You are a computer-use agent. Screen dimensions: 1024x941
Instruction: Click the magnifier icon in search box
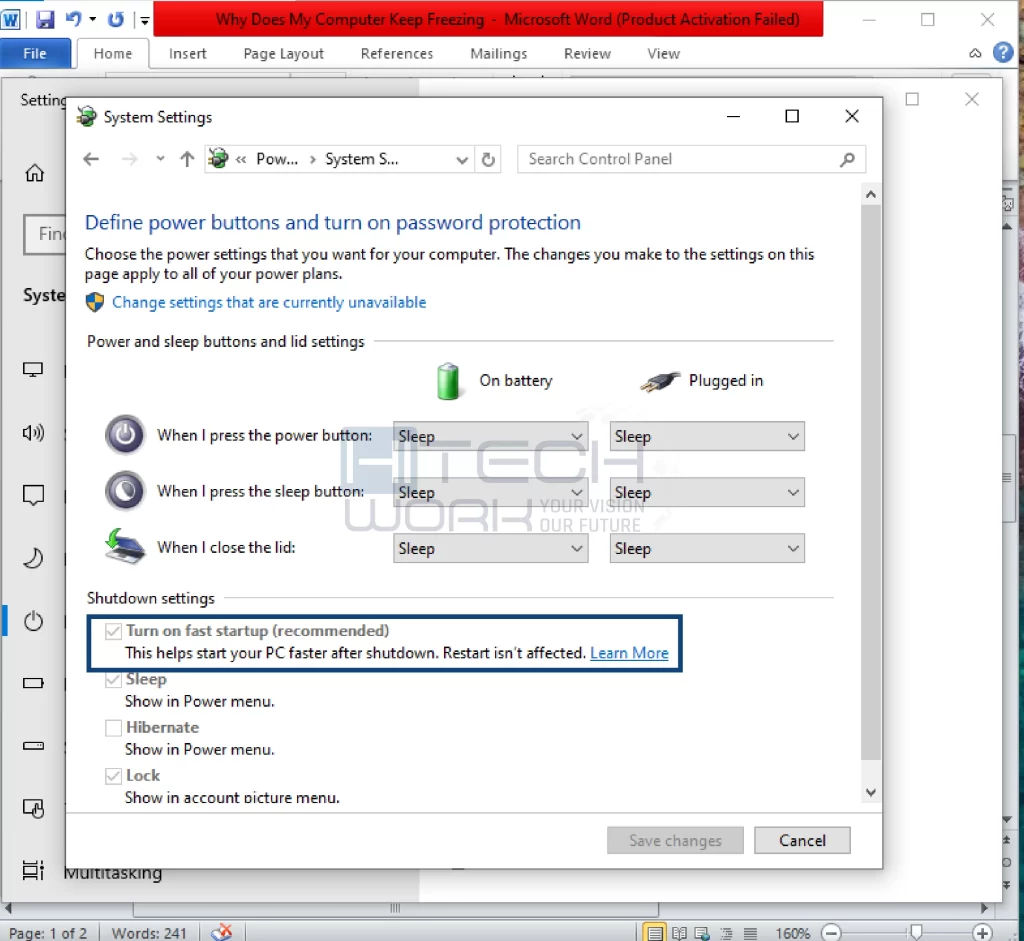[847, 159]
